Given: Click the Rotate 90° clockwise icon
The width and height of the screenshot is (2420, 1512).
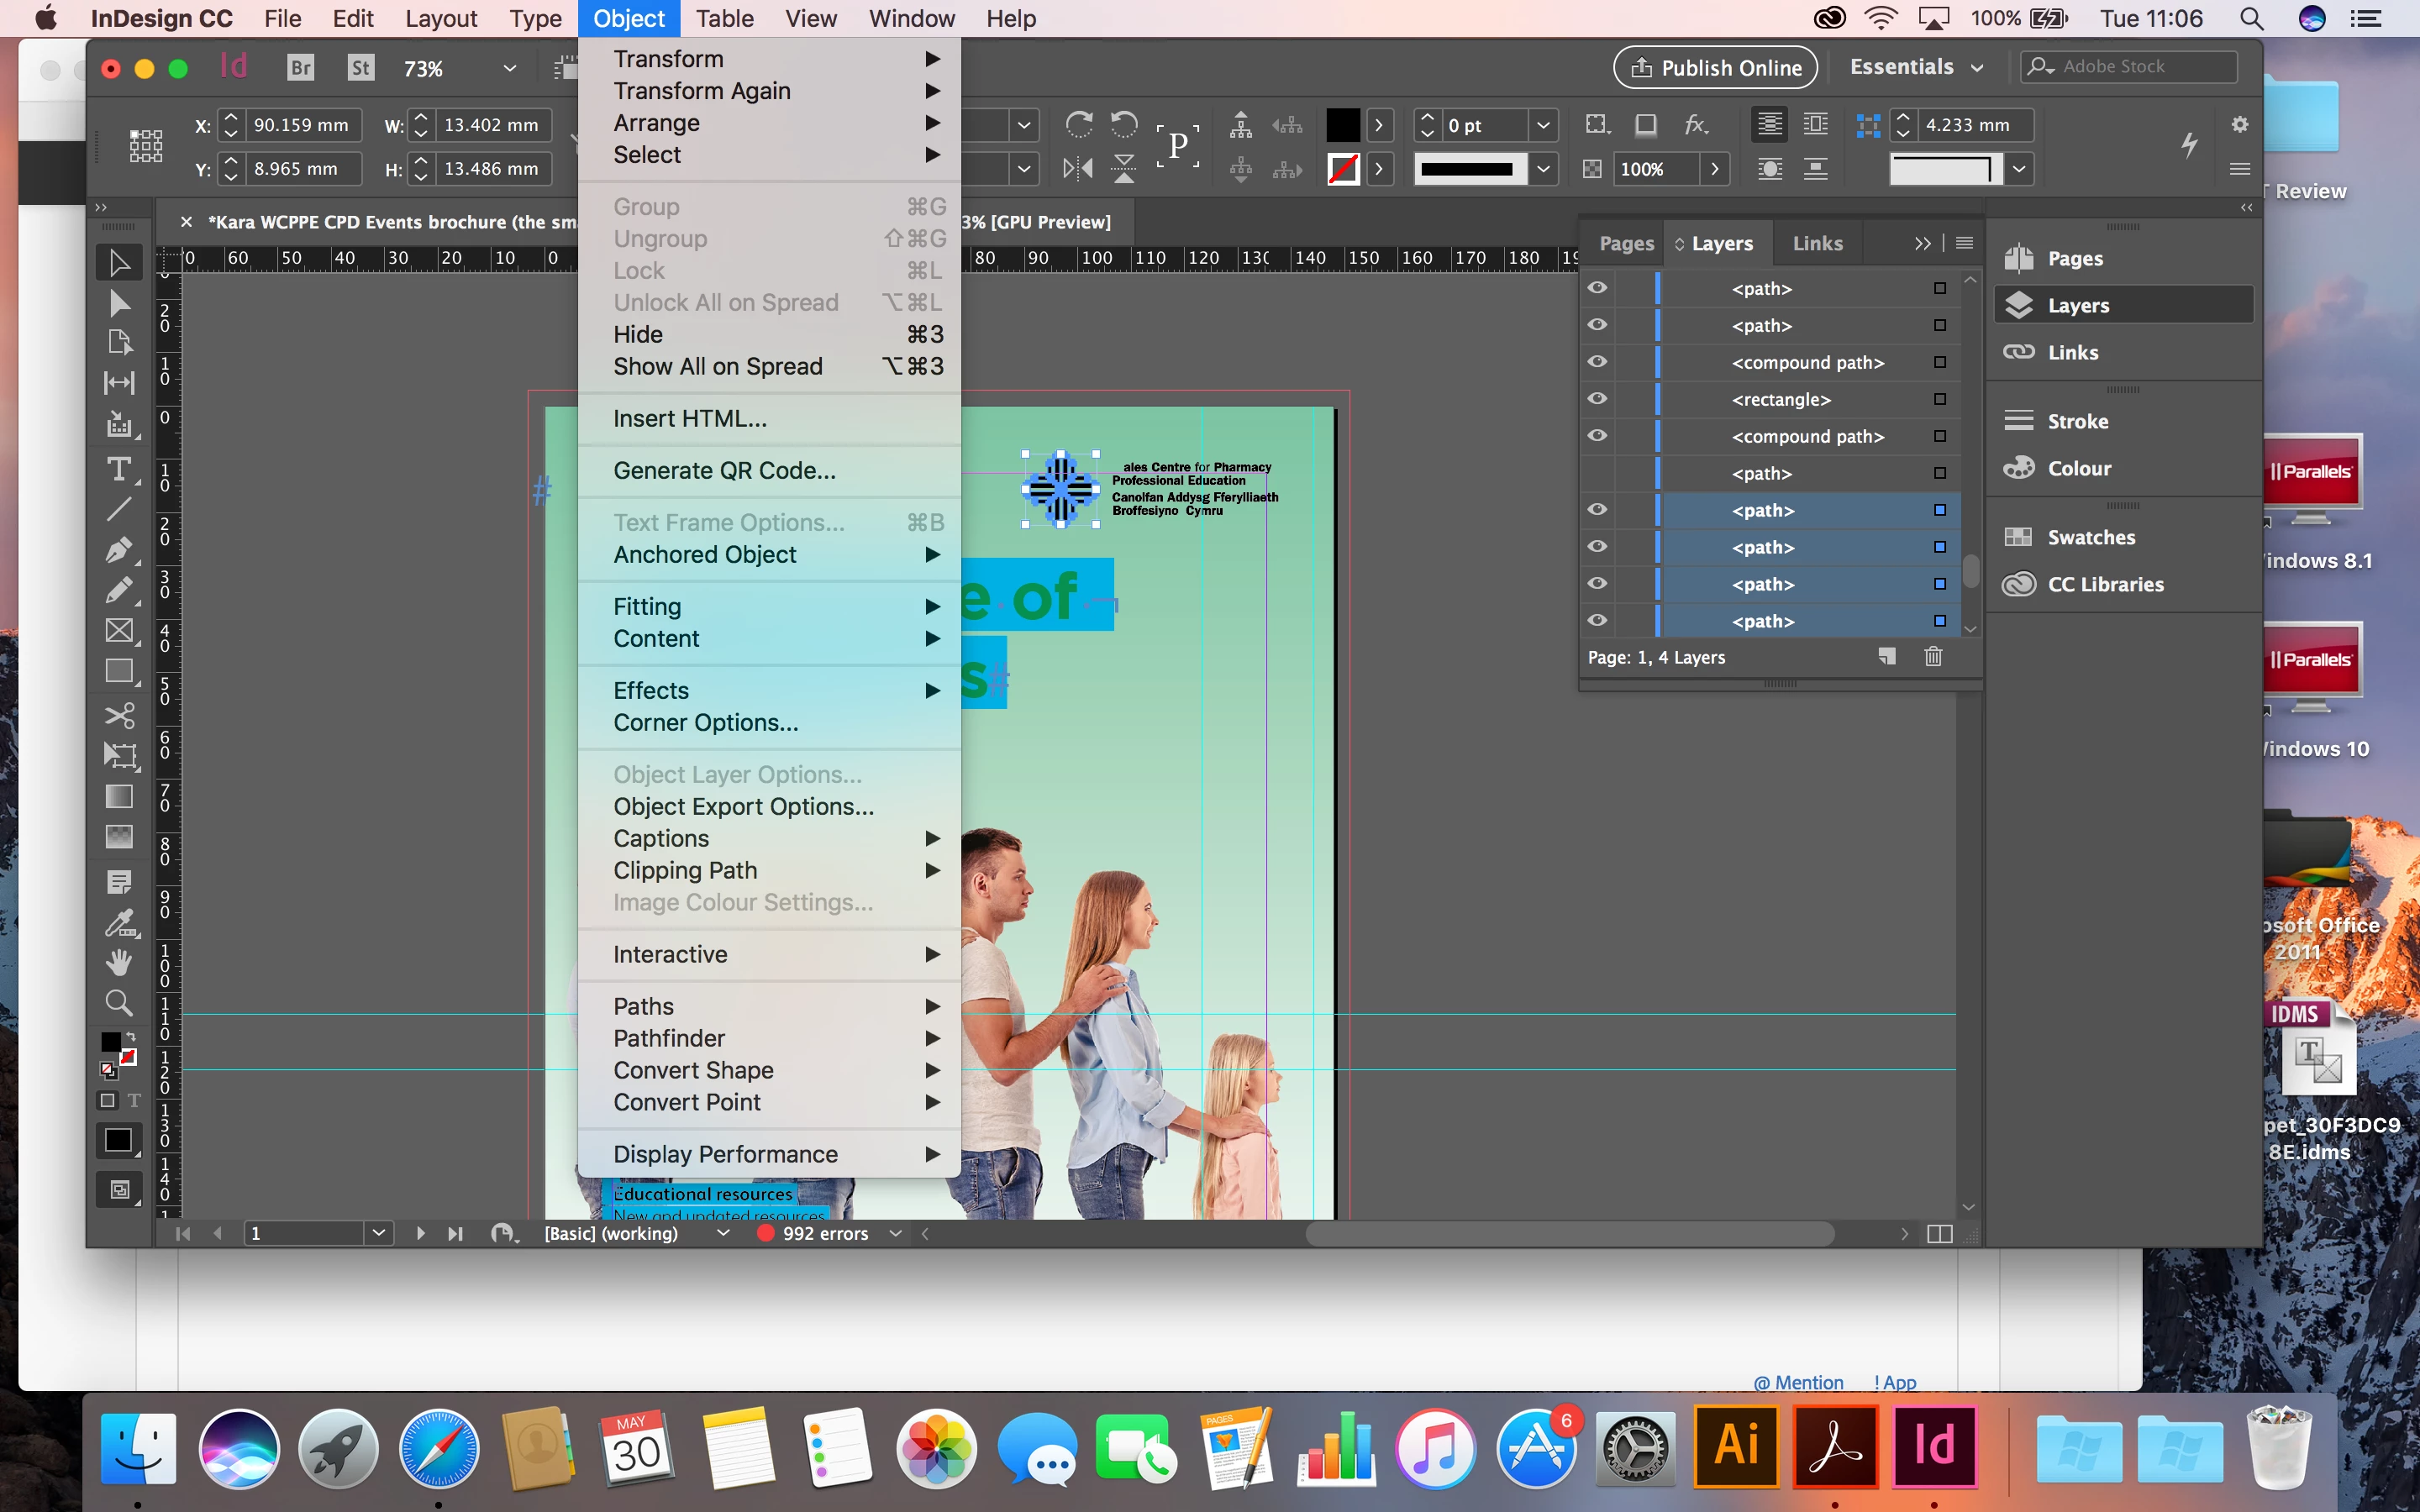Looking at the screenshot, I should coord(1078,124).
